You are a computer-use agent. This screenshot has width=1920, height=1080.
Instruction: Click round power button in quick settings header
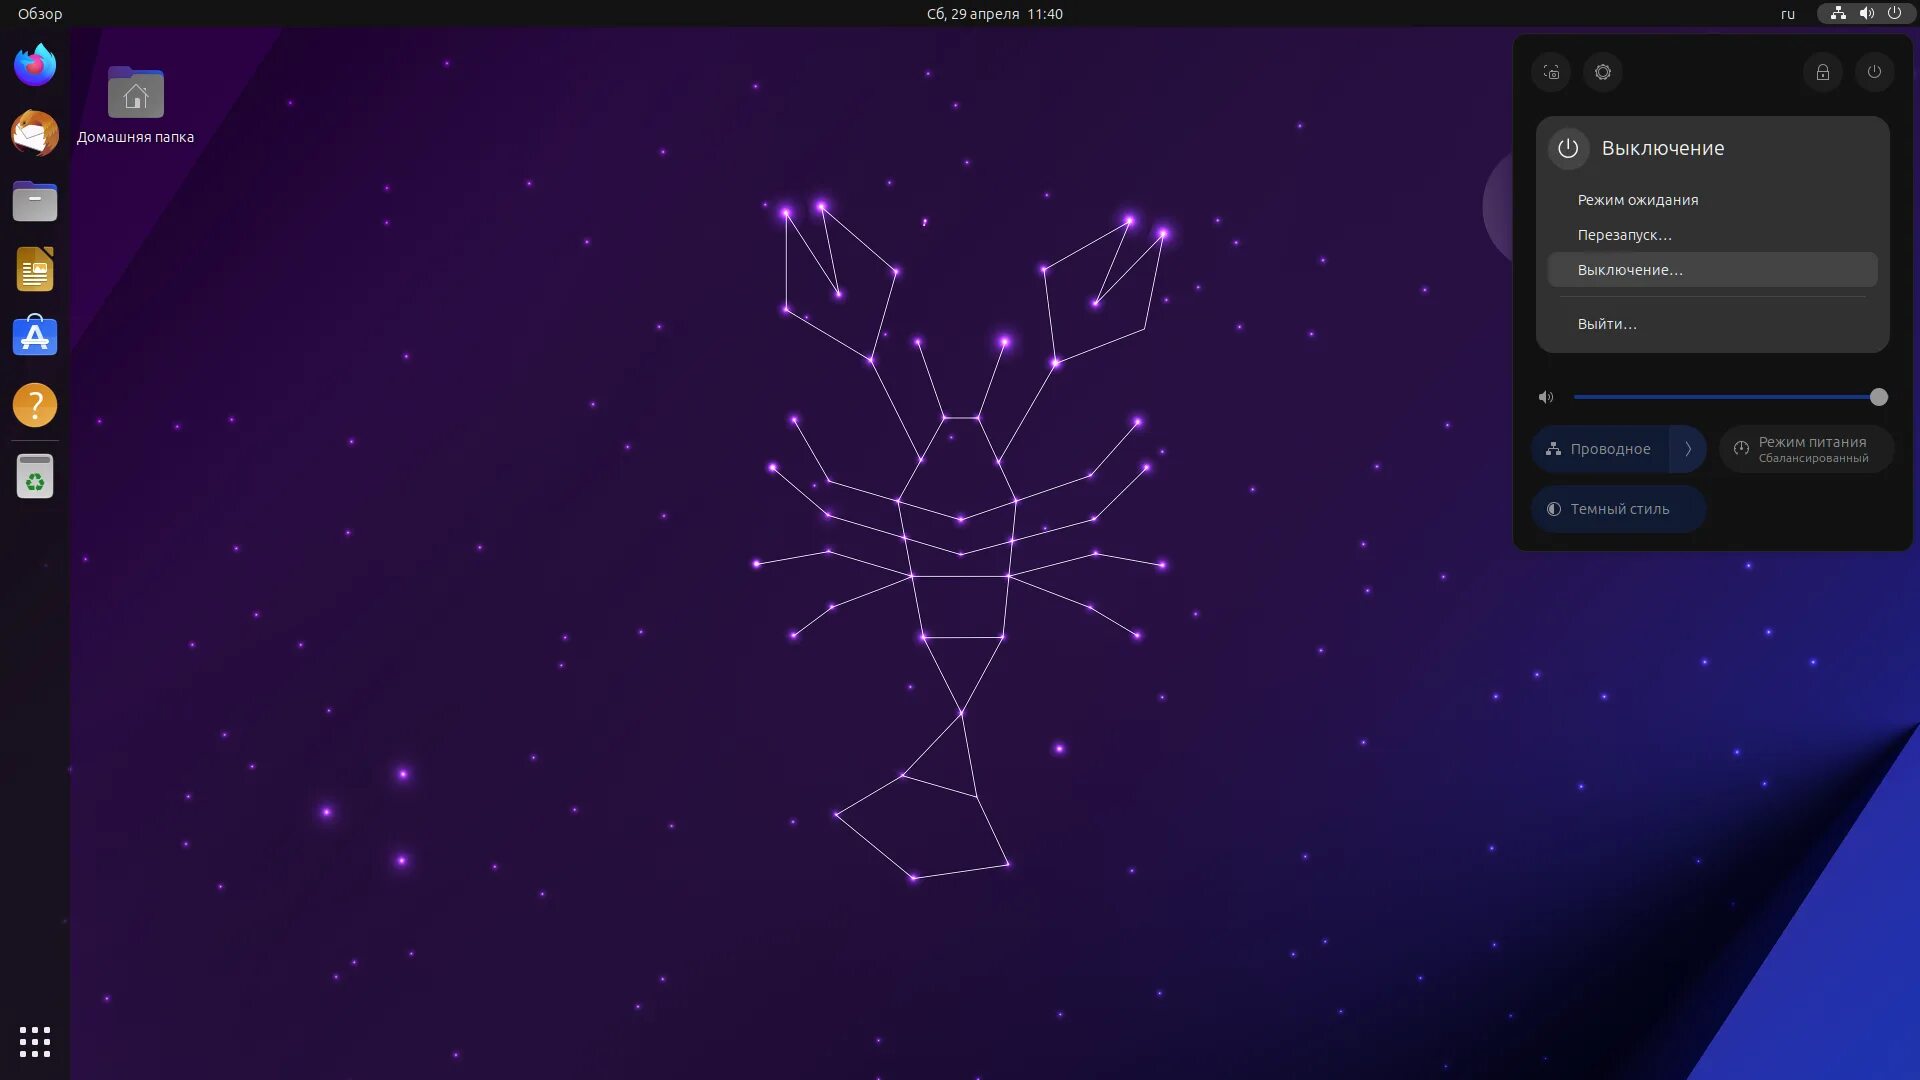click(1875, 72)
